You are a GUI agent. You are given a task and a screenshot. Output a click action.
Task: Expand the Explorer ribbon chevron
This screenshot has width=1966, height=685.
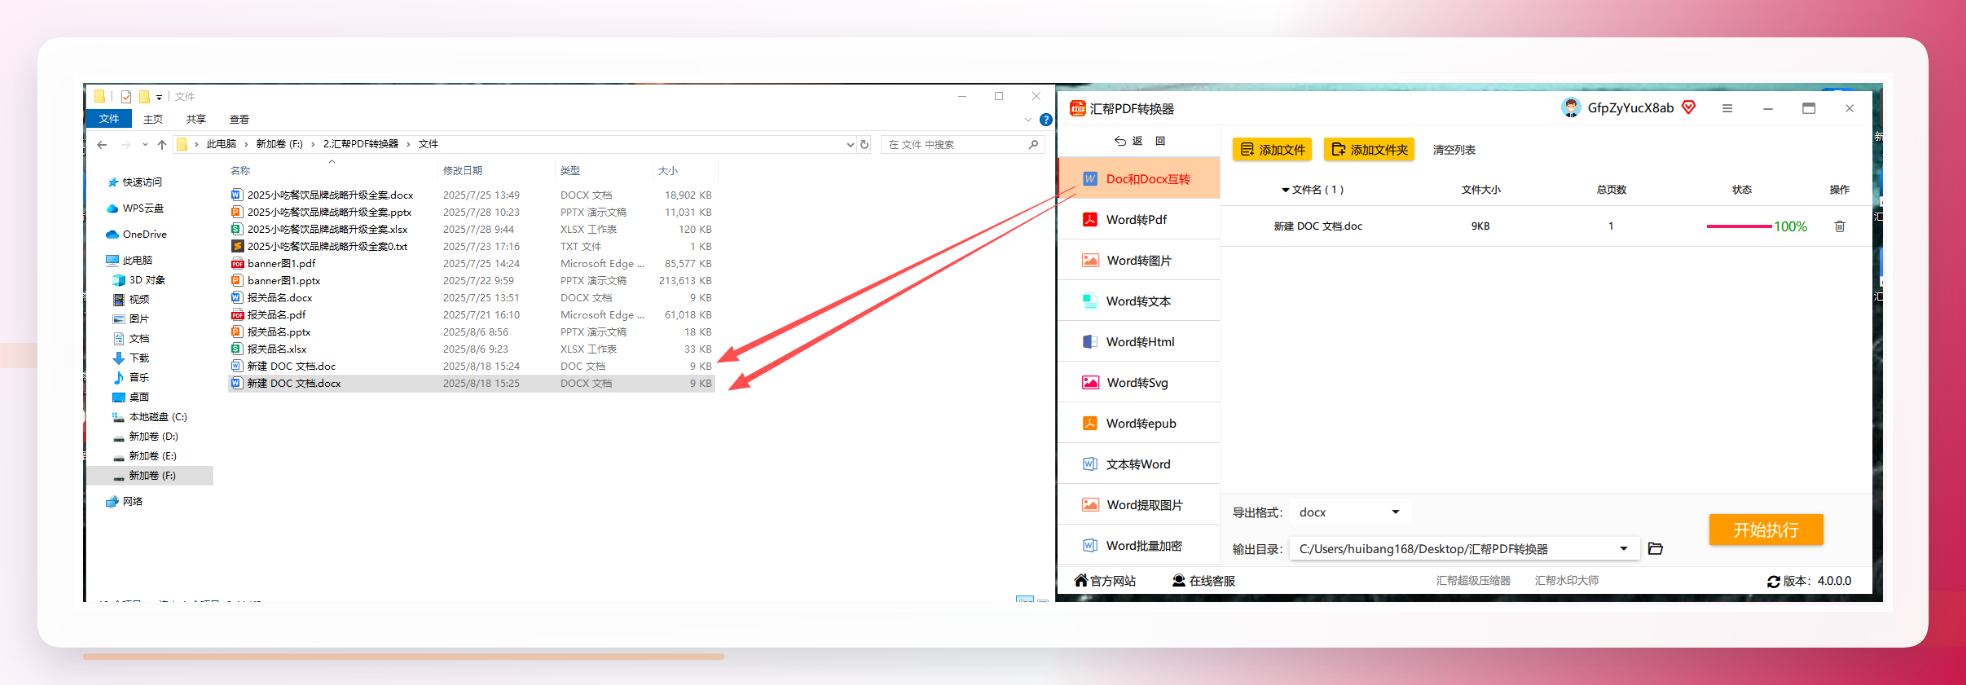(1028, 119)
